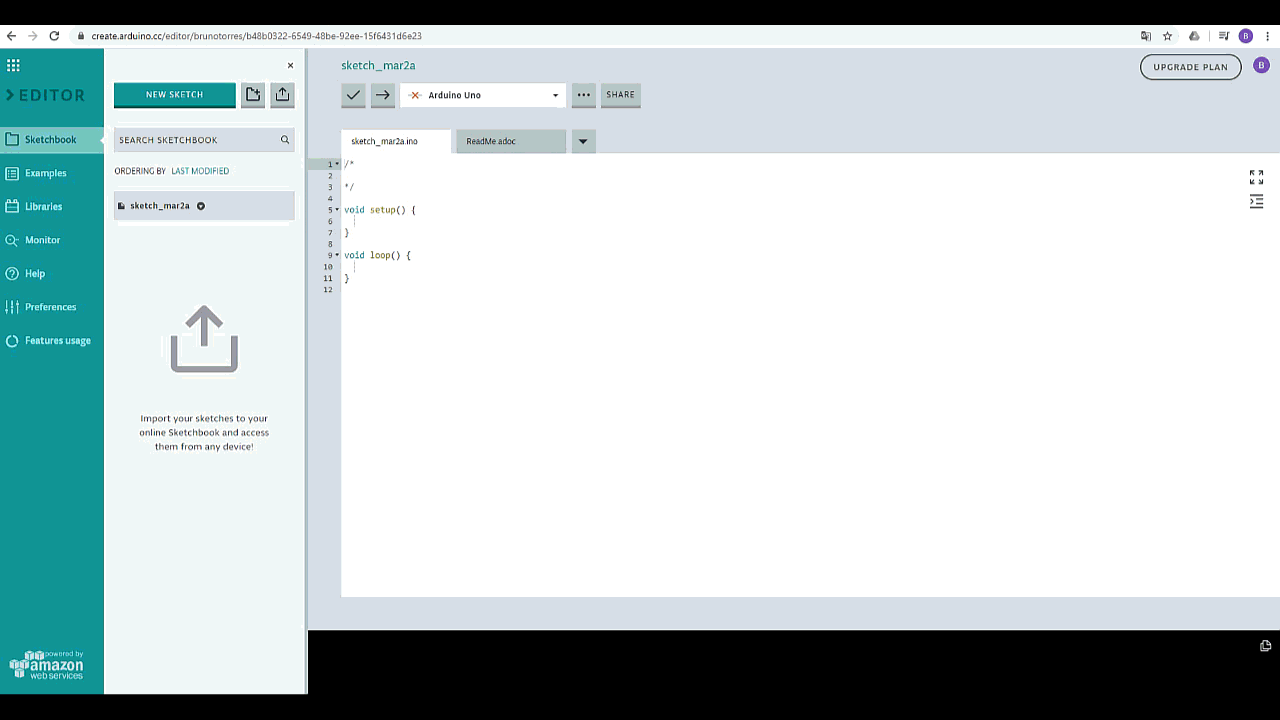Open the three-dots more options menu

coord(584,95)
